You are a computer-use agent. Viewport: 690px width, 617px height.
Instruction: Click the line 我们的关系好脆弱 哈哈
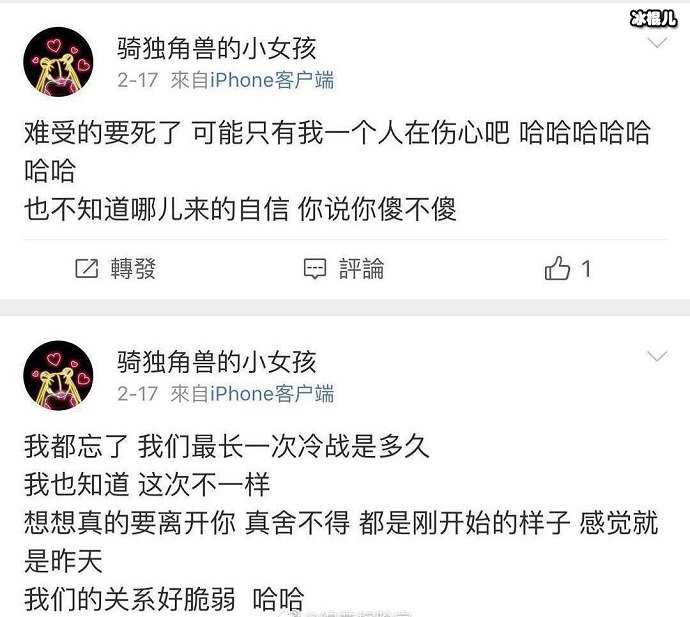(x=164, y=599)
